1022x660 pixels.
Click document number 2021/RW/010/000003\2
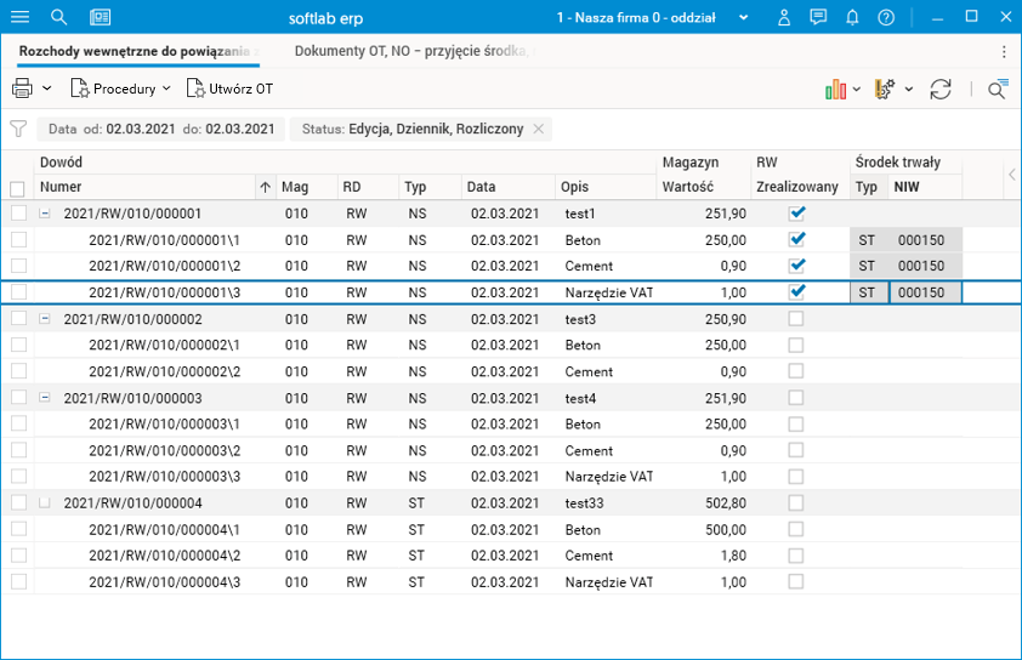tap(164, 450)
